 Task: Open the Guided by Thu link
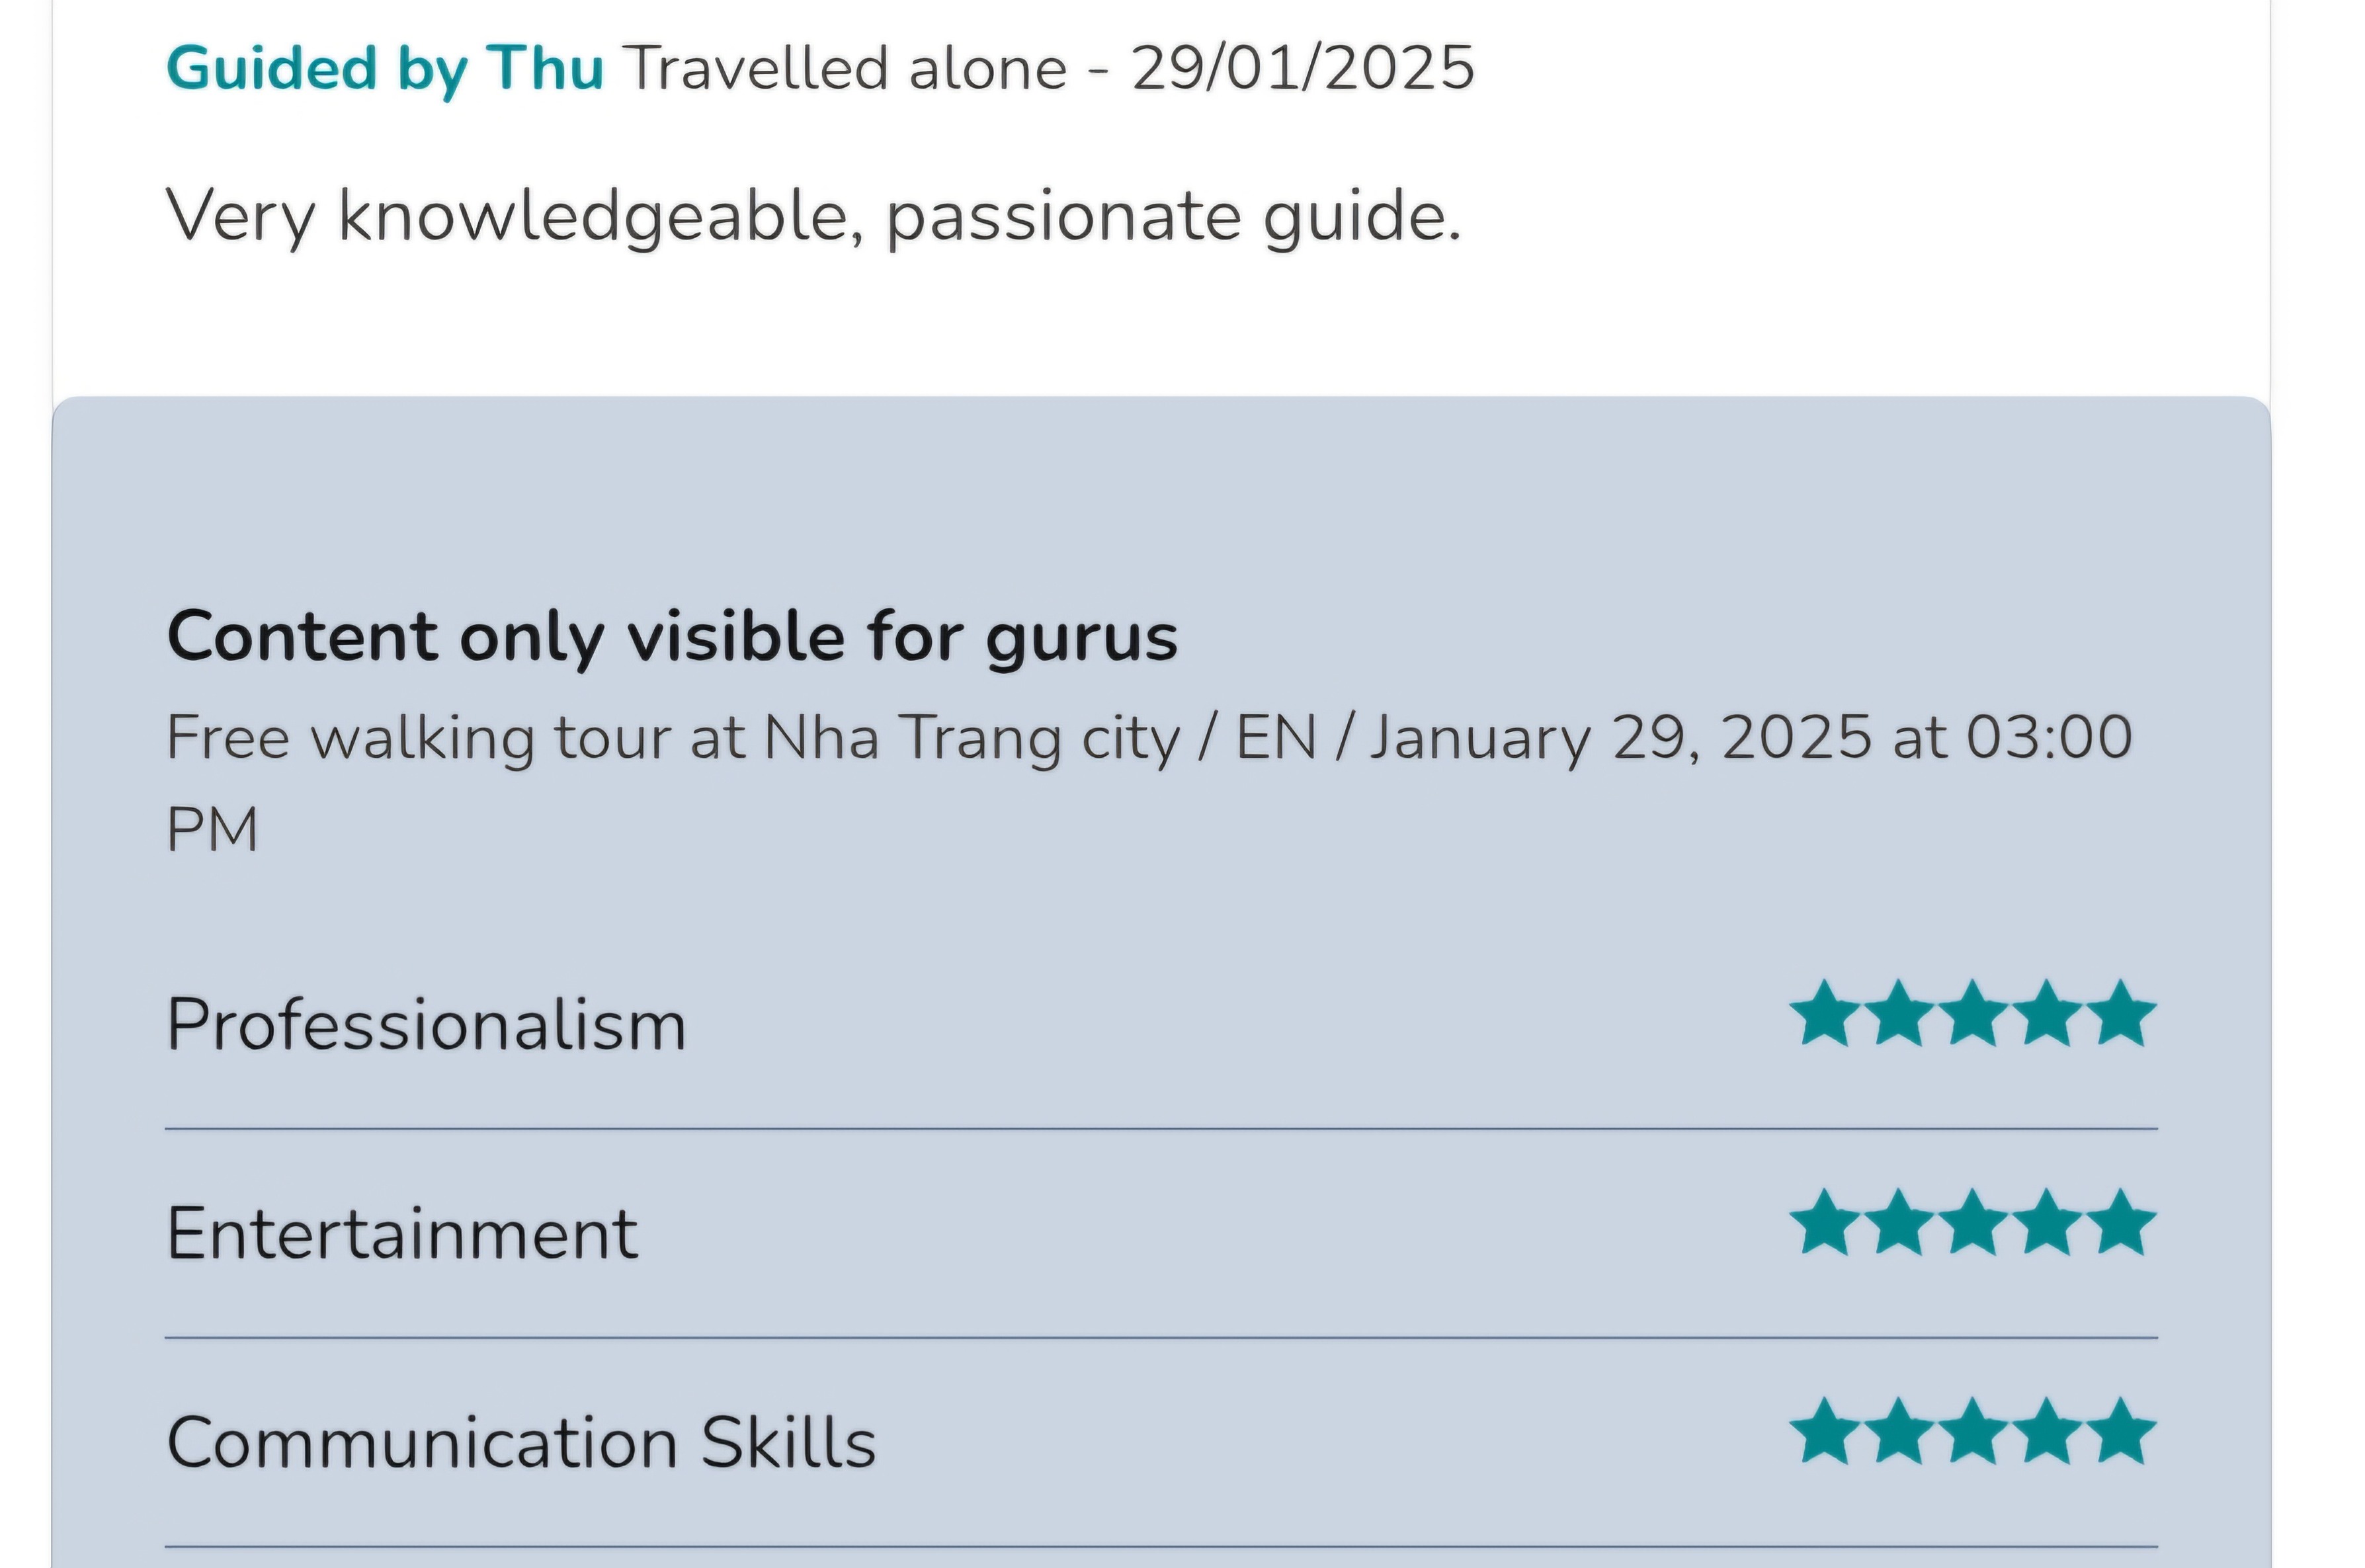[385, 68]
